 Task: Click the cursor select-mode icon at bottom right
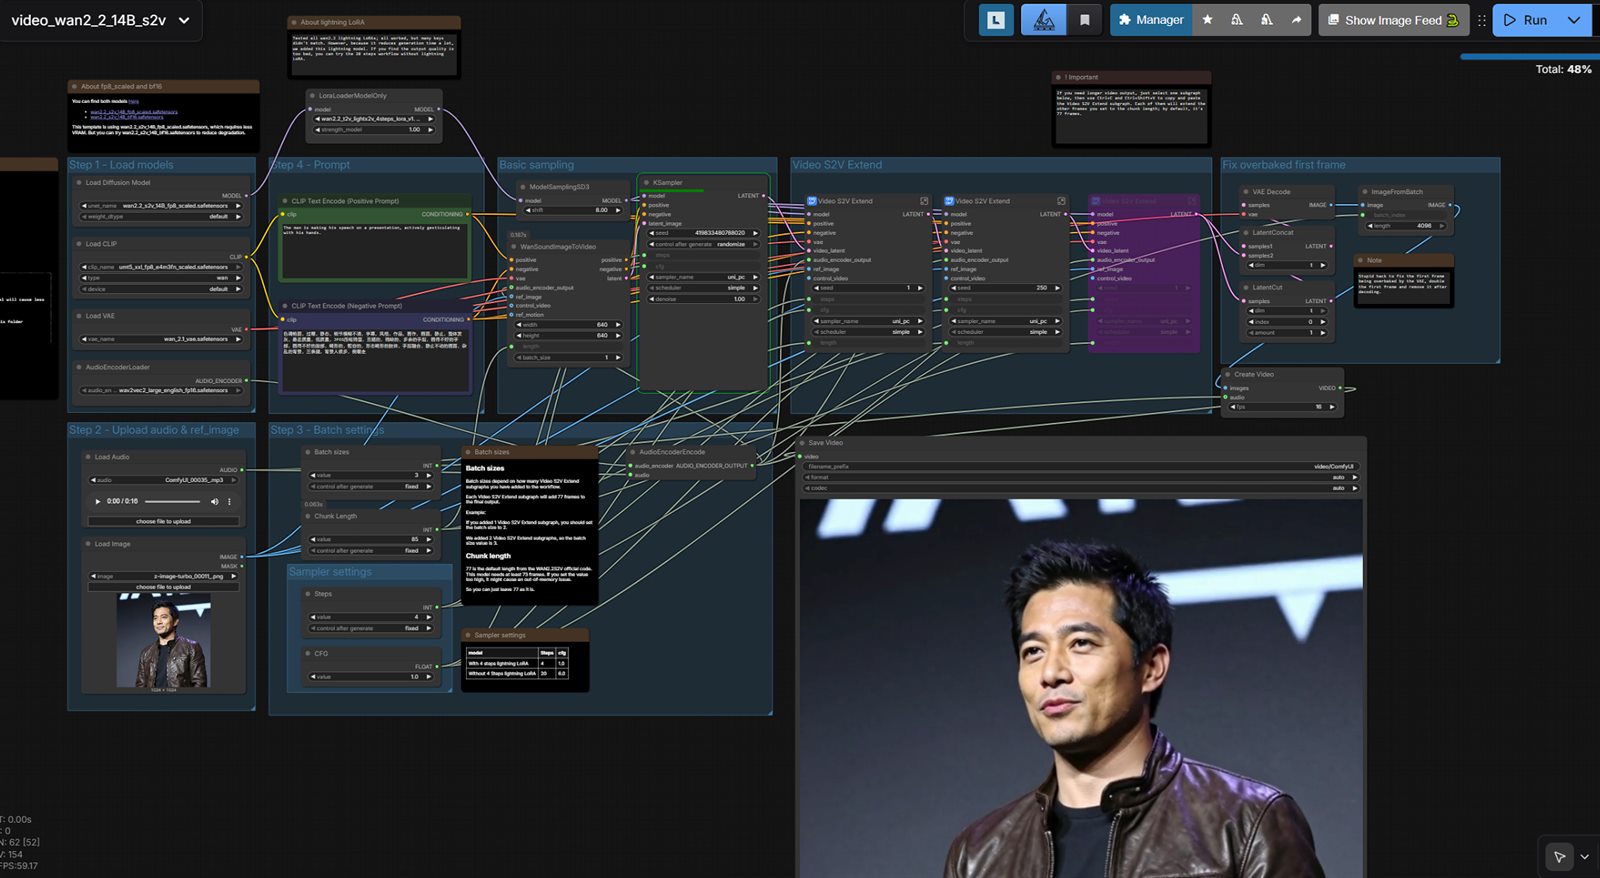click(x=1559, y=857)
